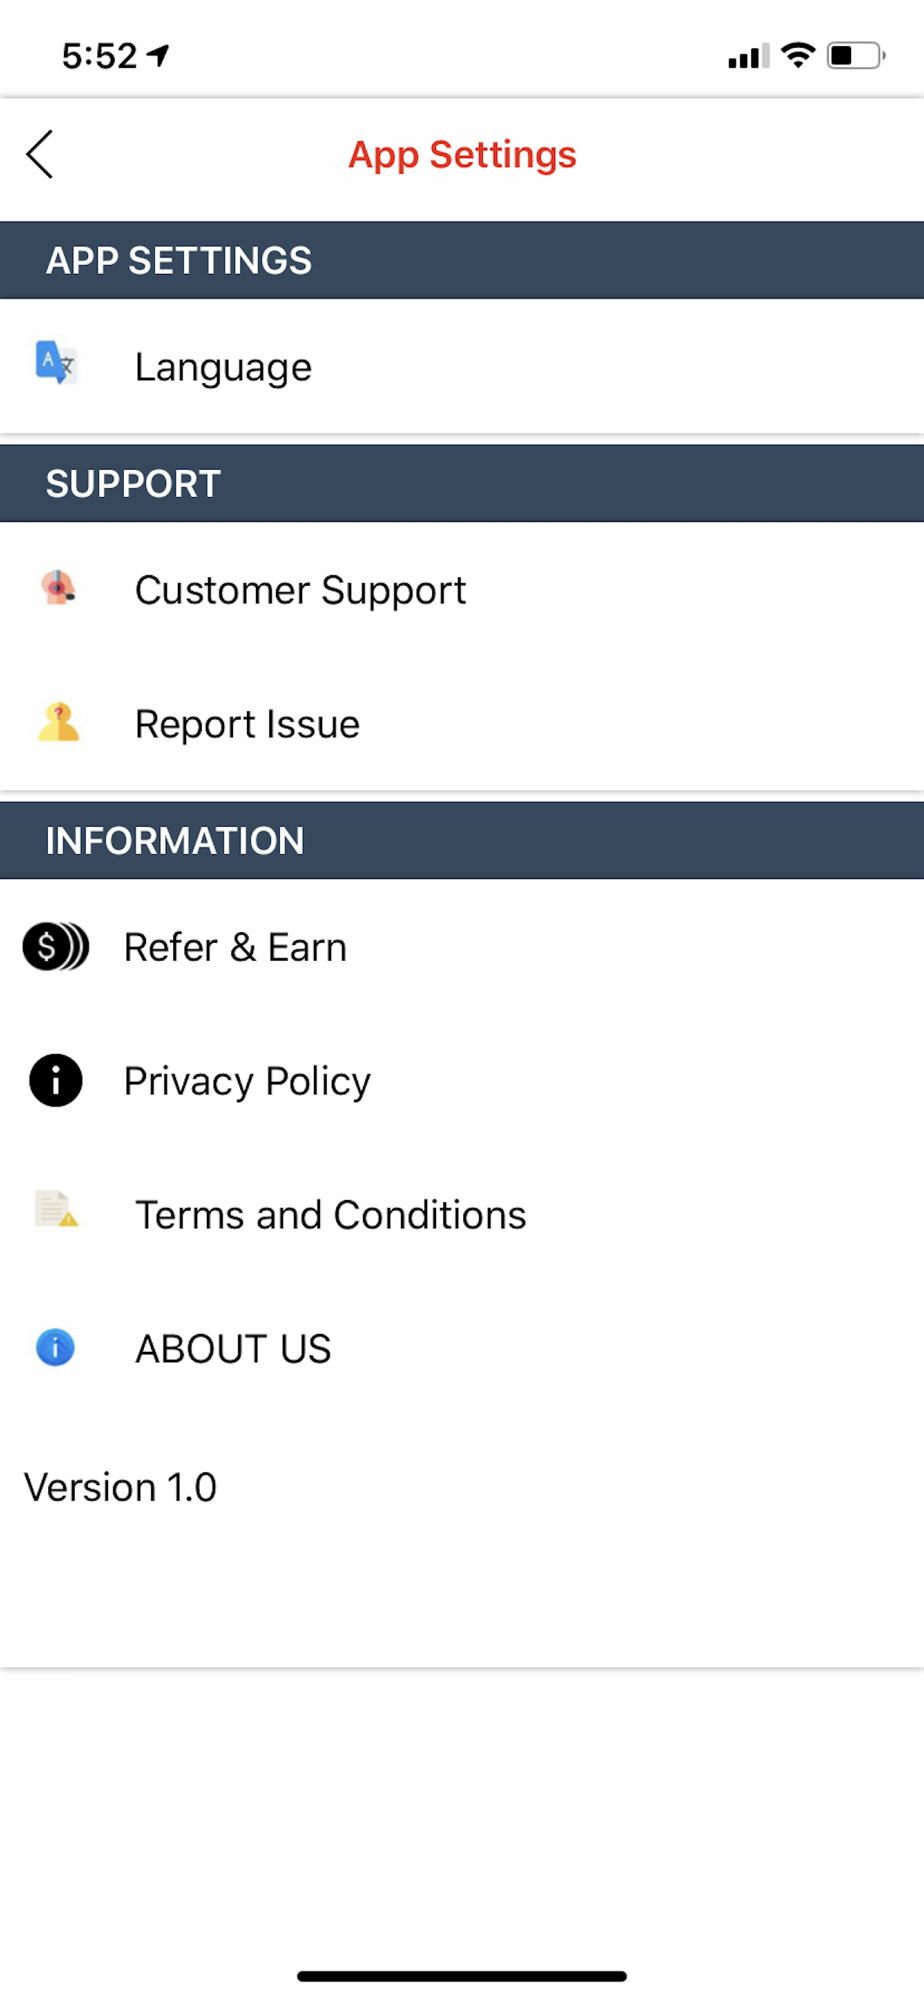Image resolution: width=924 pixels, height=2000 pixels.
Task: Open Customer Support
Action: pos(300,590)
